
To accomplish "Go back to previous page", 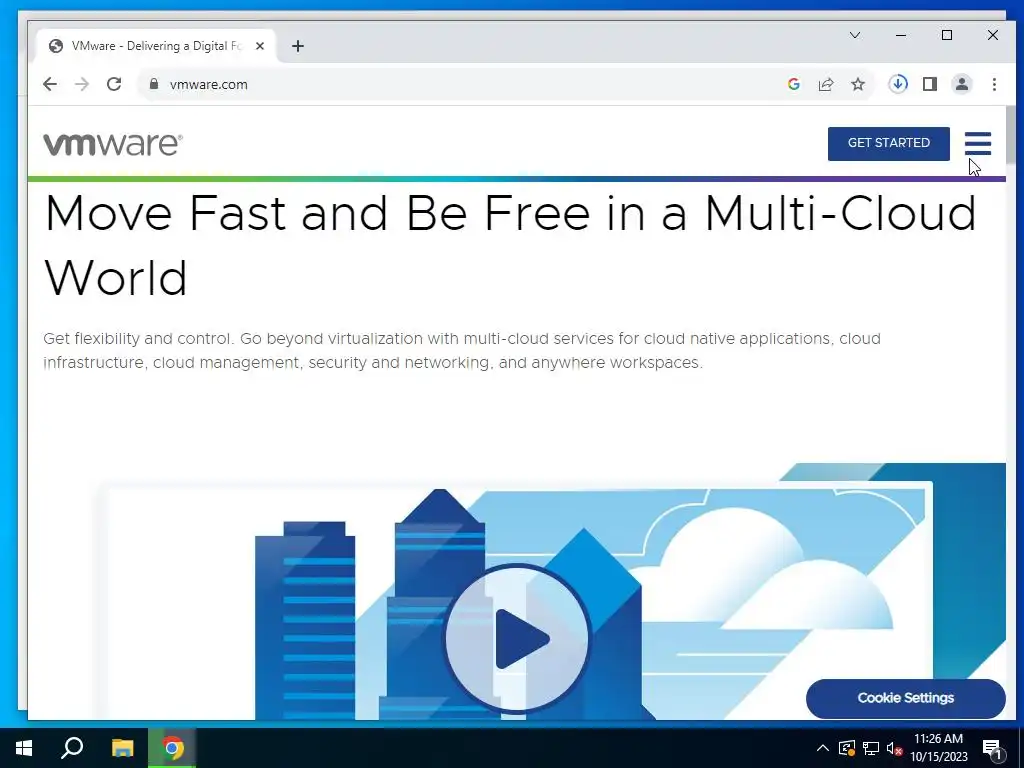I will click(50, 84).
